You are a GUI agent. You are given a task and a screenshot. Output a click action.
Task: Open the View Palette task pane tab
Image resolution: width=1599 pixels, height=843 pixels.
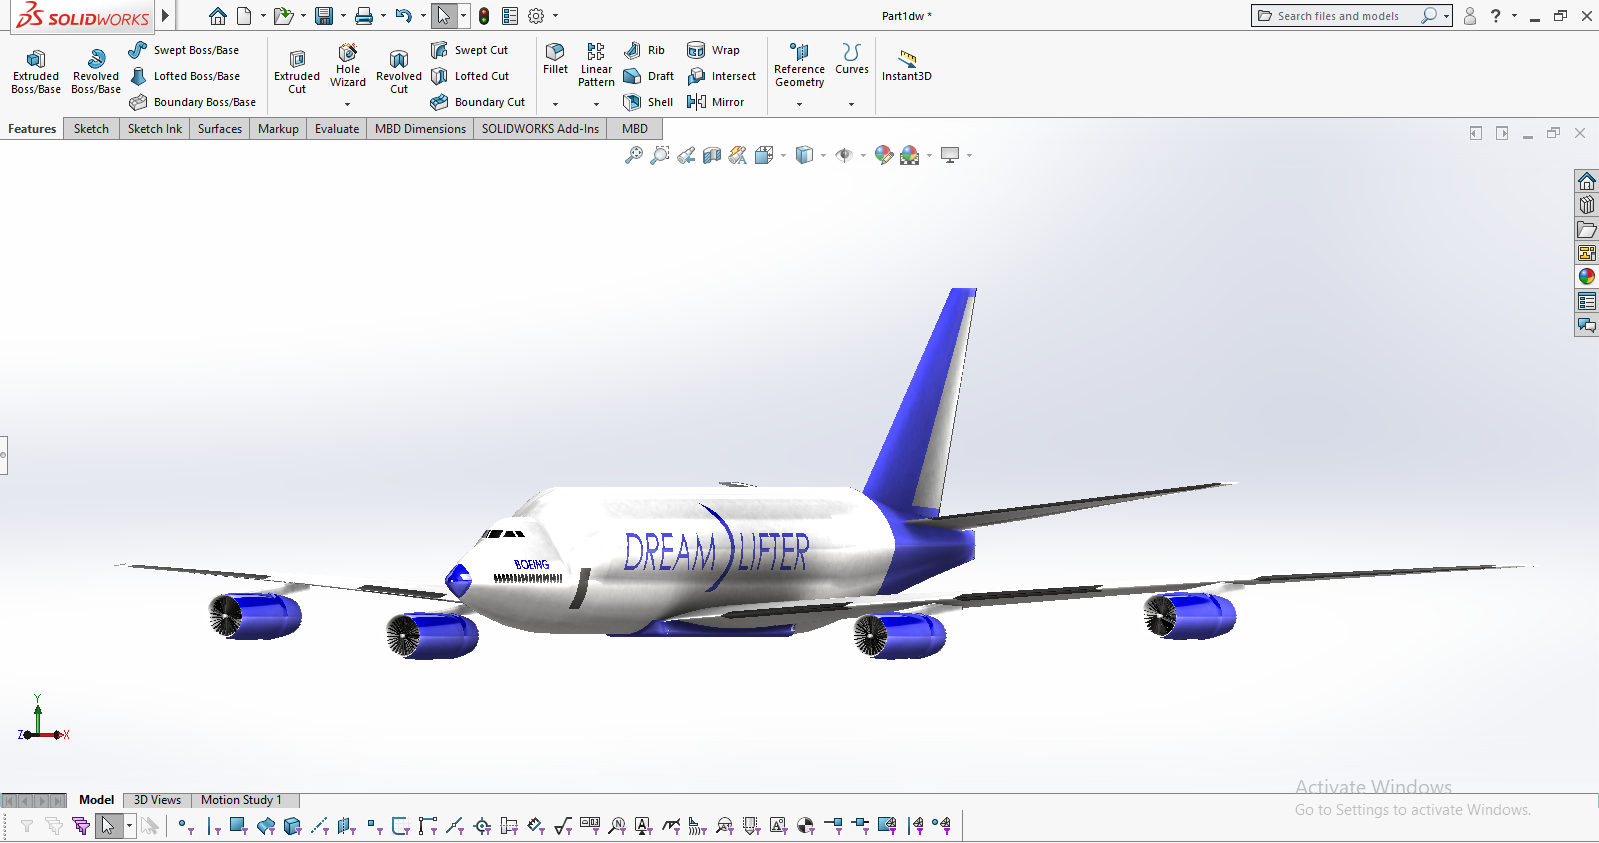tap(1587, 253)
